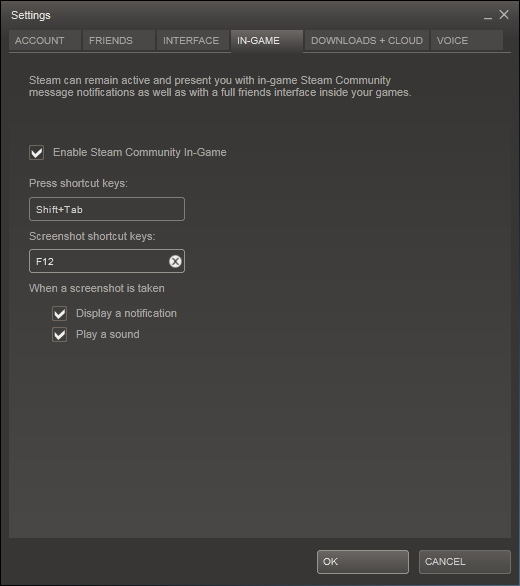The width and height of the screenshot is (520, 586).
Task: Uncheck Display a notification option
Action: 59,313
